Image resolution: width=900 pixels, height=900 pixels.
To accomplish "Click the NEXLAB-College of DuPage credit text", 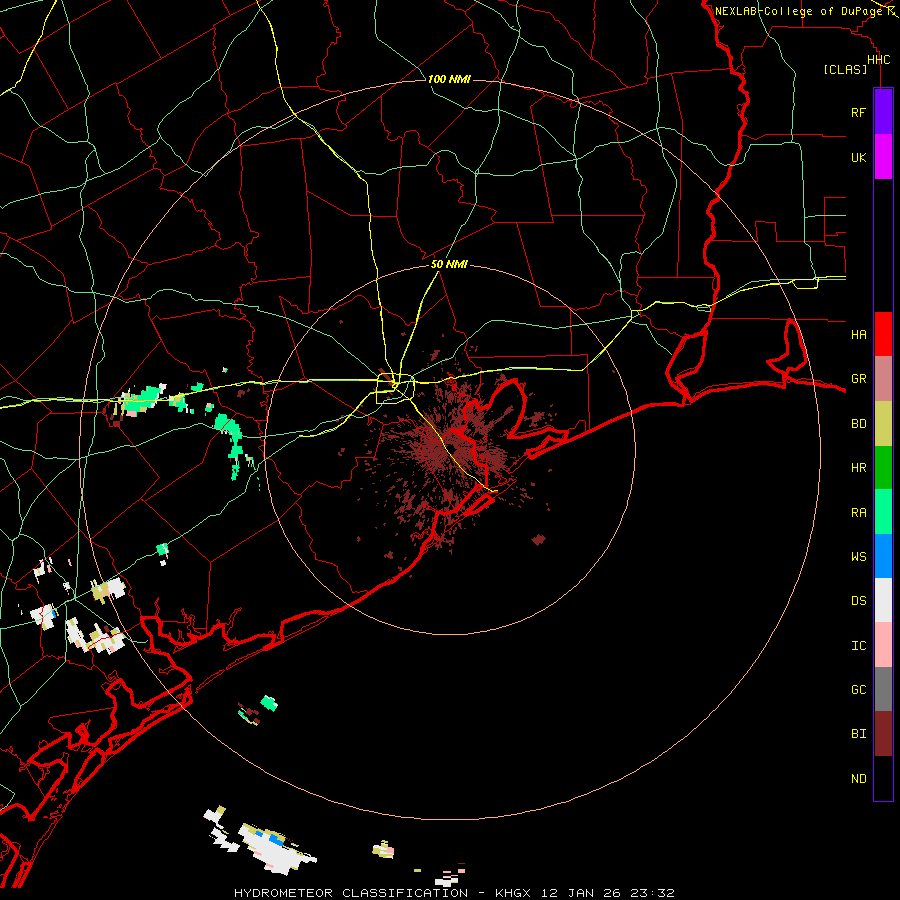I will pos(799,11).
